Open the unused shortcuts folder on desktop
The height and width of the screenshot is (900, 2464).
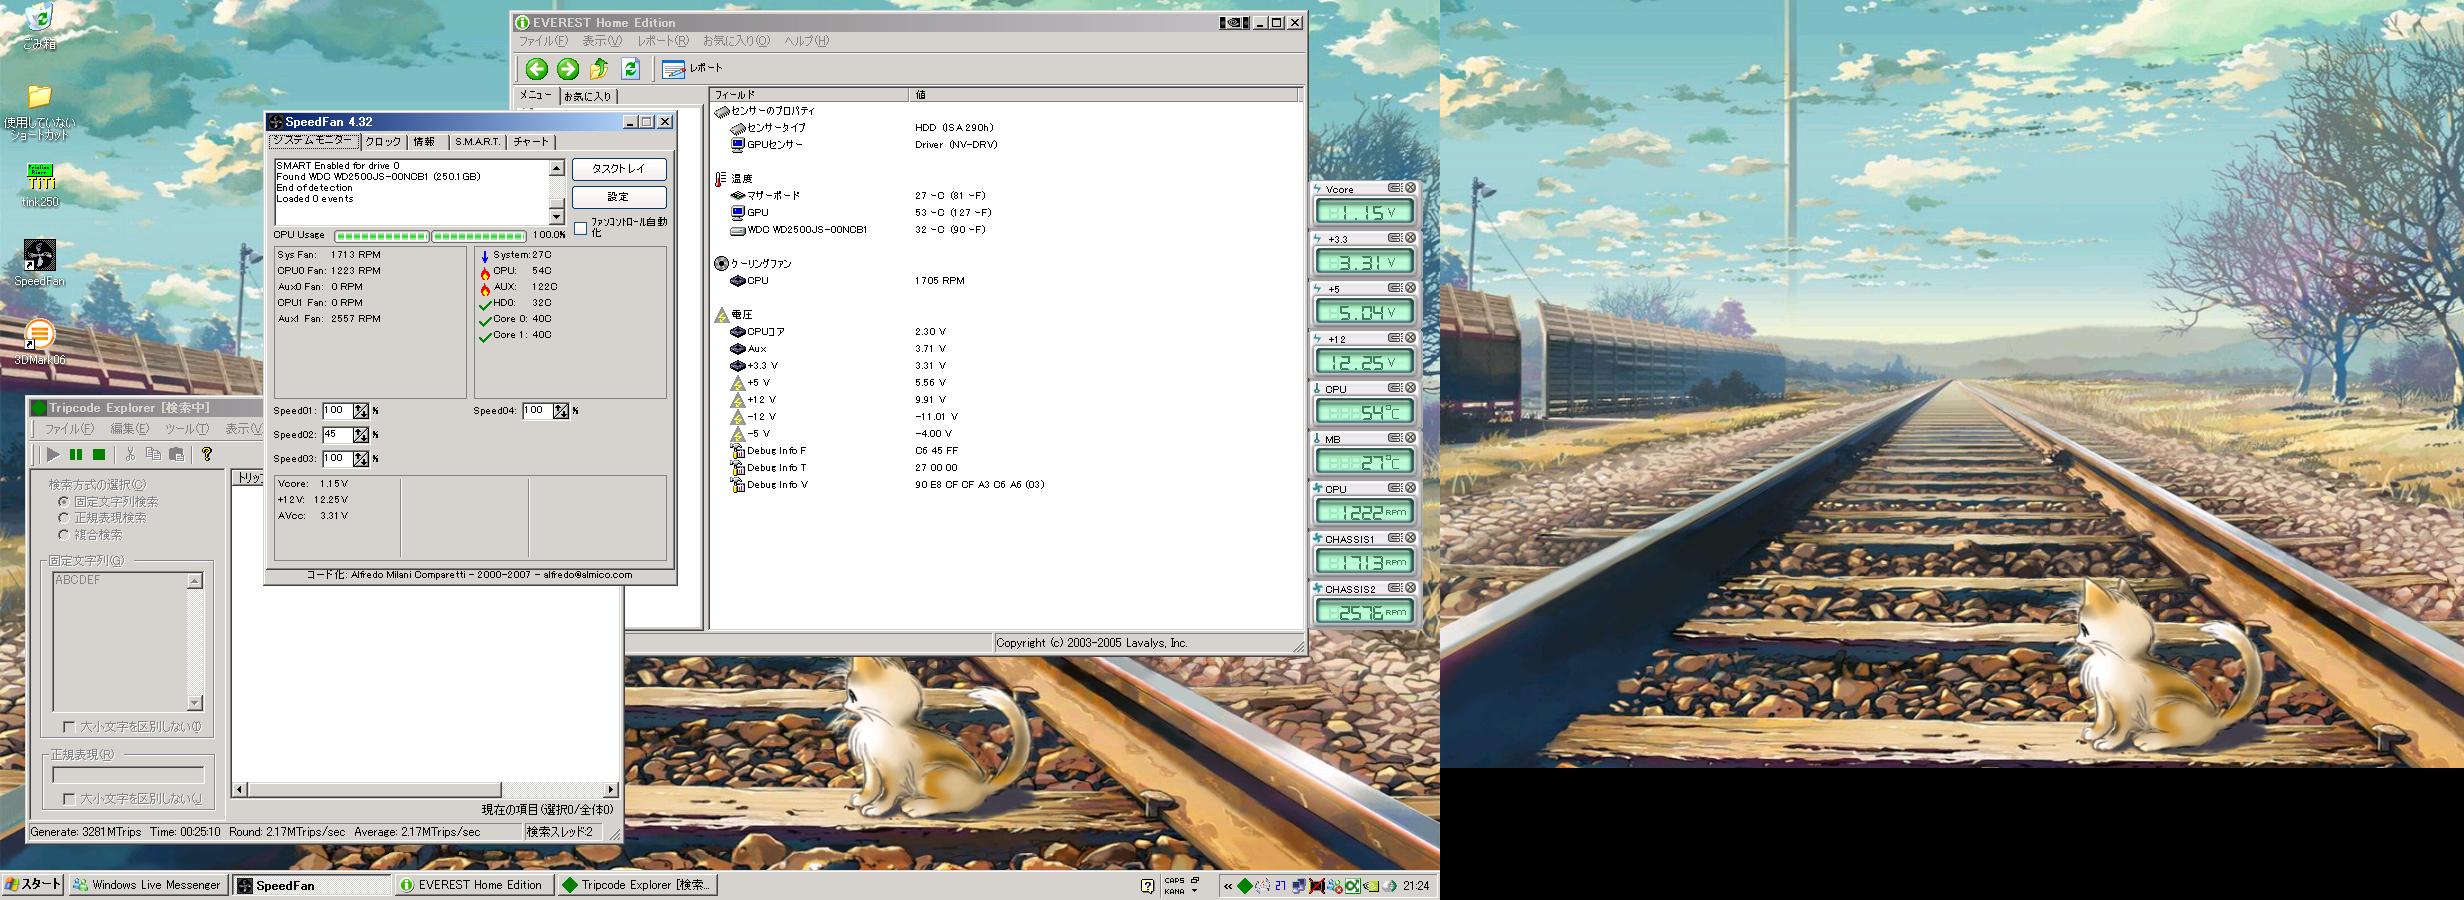tap(39, 112)
